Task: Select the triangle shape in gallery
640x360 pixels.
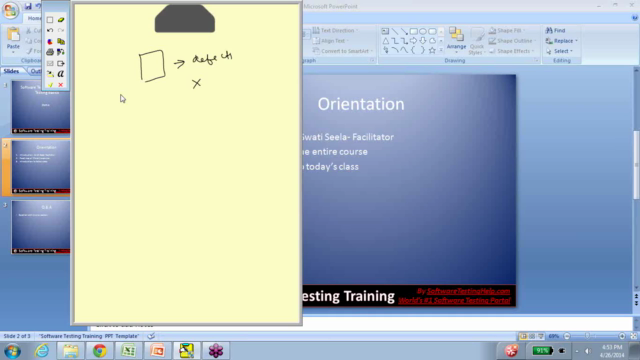Action: pyautogui.click(x=385, y=41)
